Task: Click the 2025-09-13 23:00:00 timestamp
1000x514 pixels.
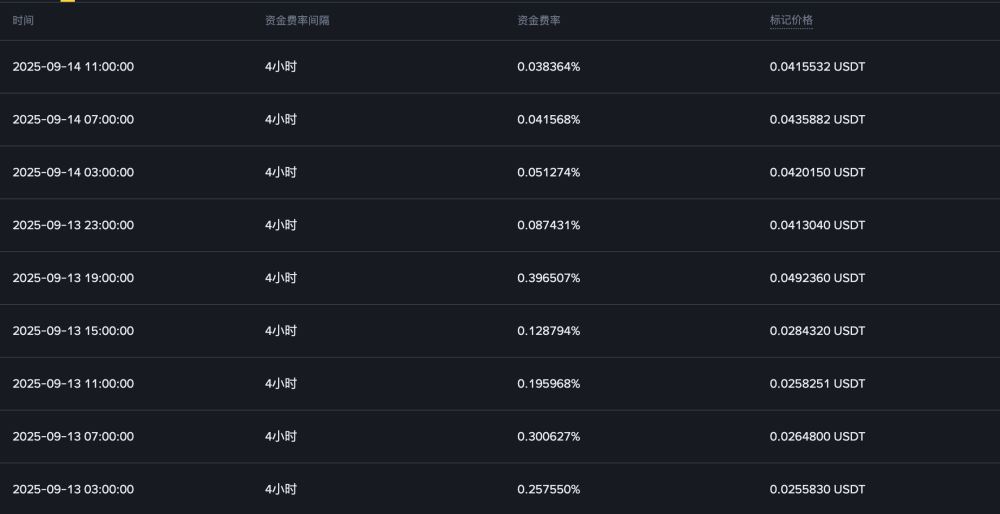Action: (x=73, y=225)
